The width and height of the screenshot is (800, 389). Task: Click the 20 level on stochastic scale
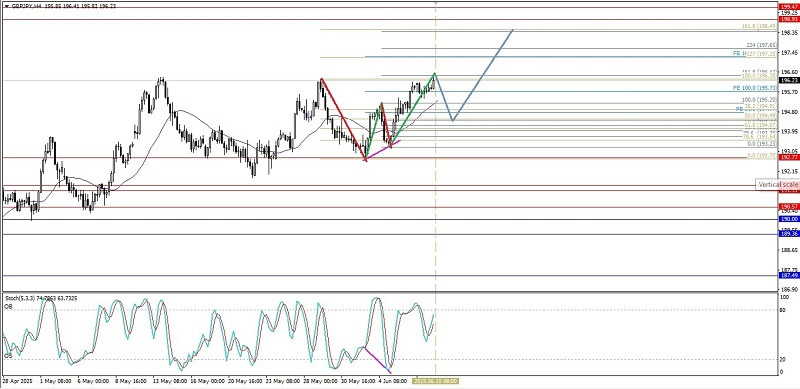(x=782, y=359)
